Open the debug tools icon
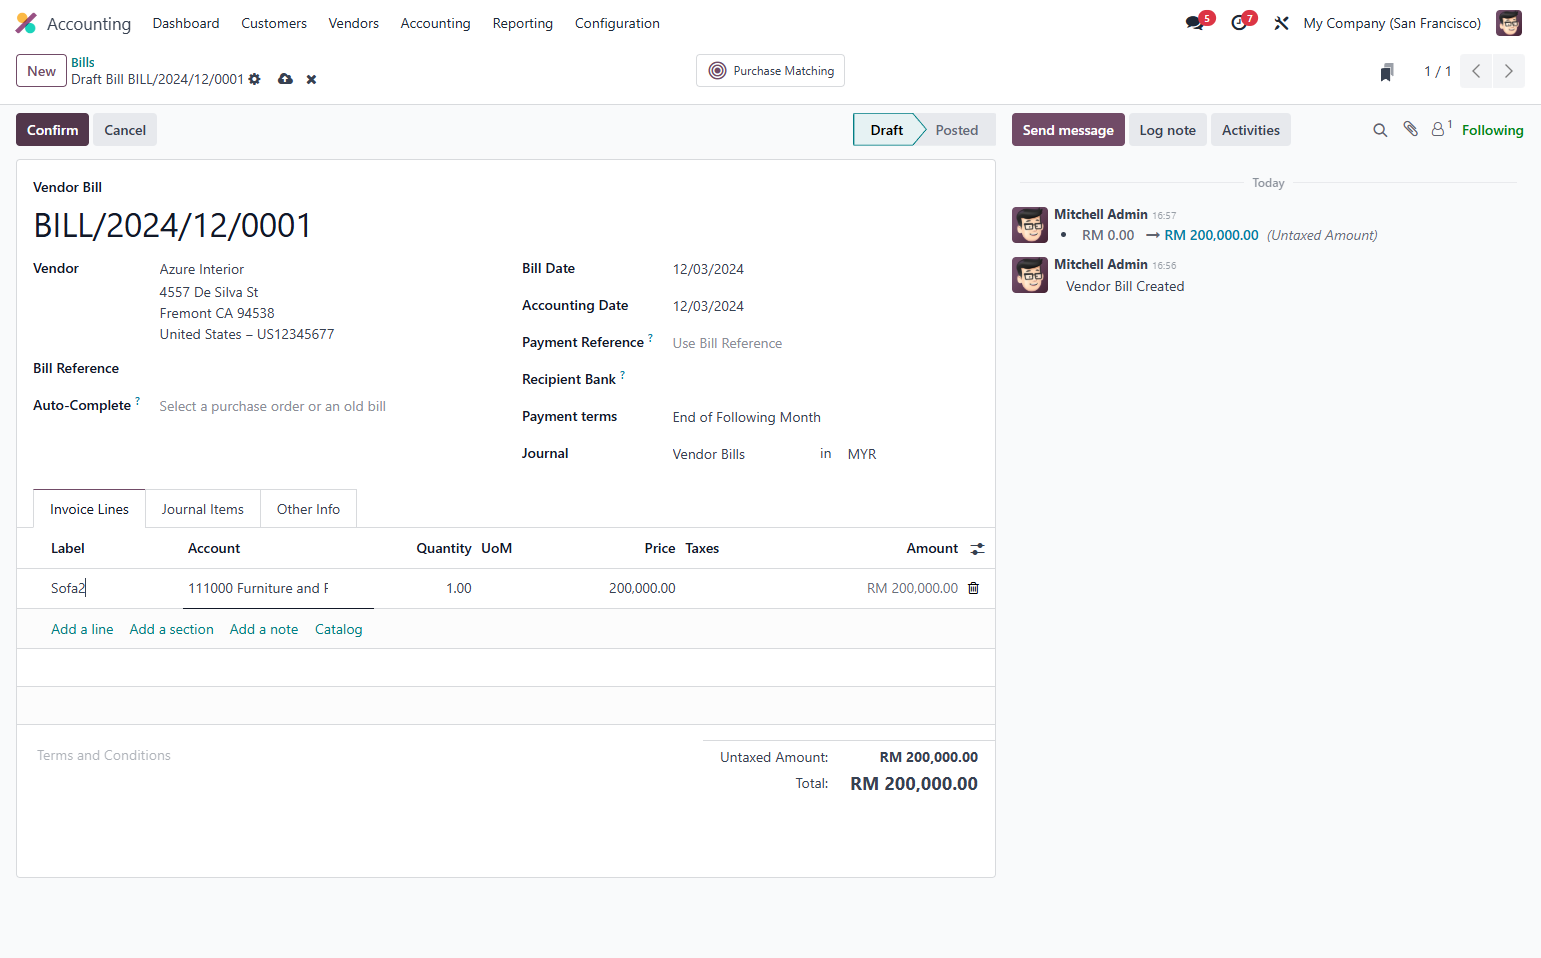Image resolution: width=1541 pixels, height=958 pixels. click(1281, 23)
